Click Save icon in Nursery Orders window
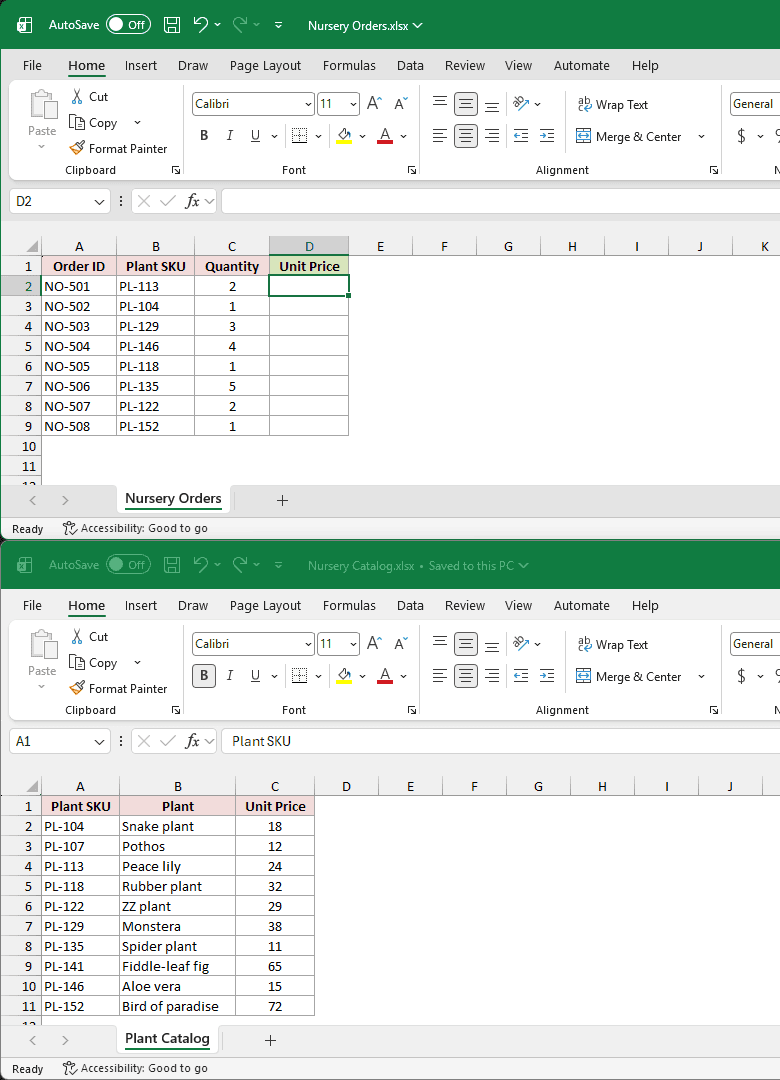The width and height of the screenshot is (780, 1080). (172, 25)
